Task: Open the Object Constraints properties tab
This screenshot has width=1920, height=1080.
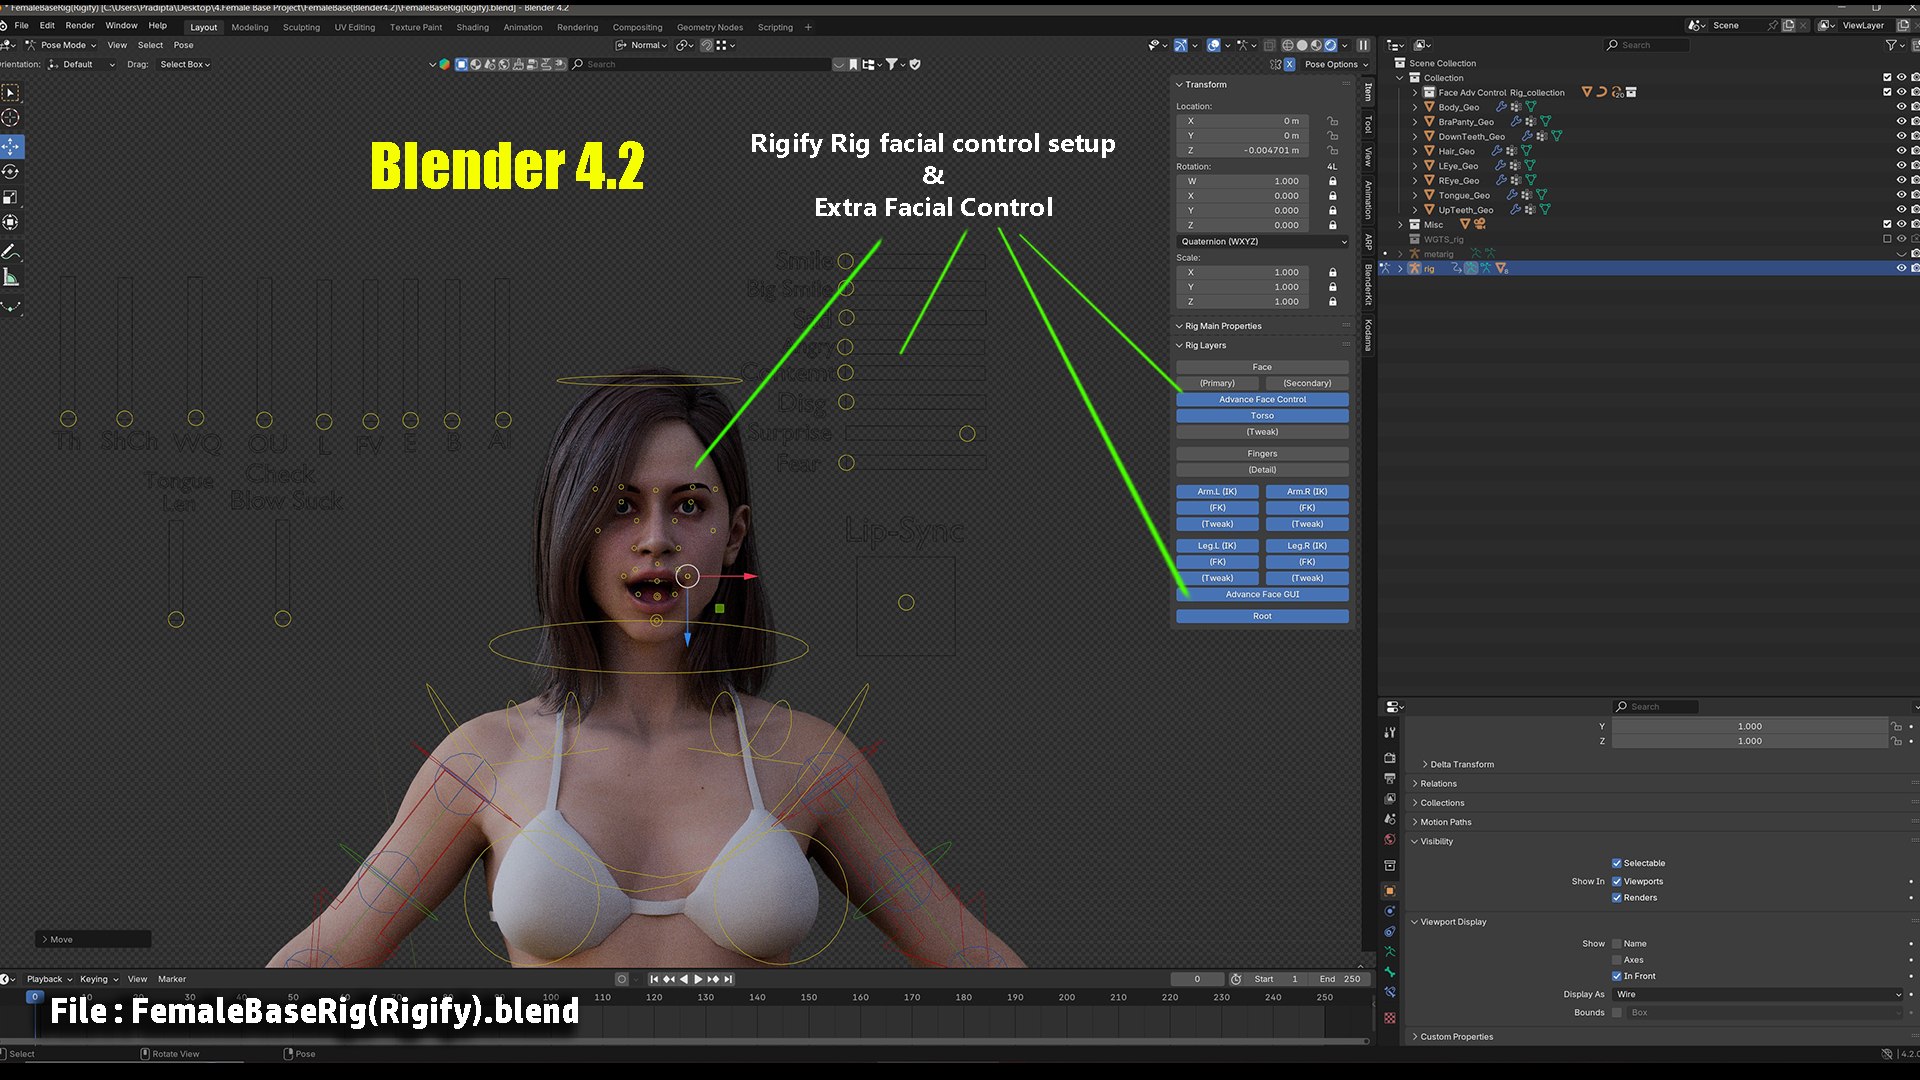Action: (x=1390, y=931)
